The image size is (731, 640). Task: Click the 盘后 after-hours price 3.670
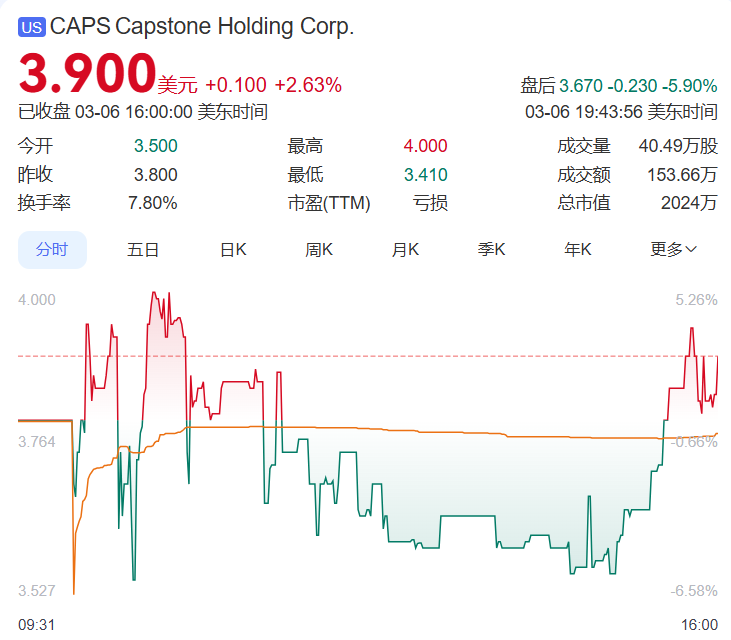click(581, 86)
